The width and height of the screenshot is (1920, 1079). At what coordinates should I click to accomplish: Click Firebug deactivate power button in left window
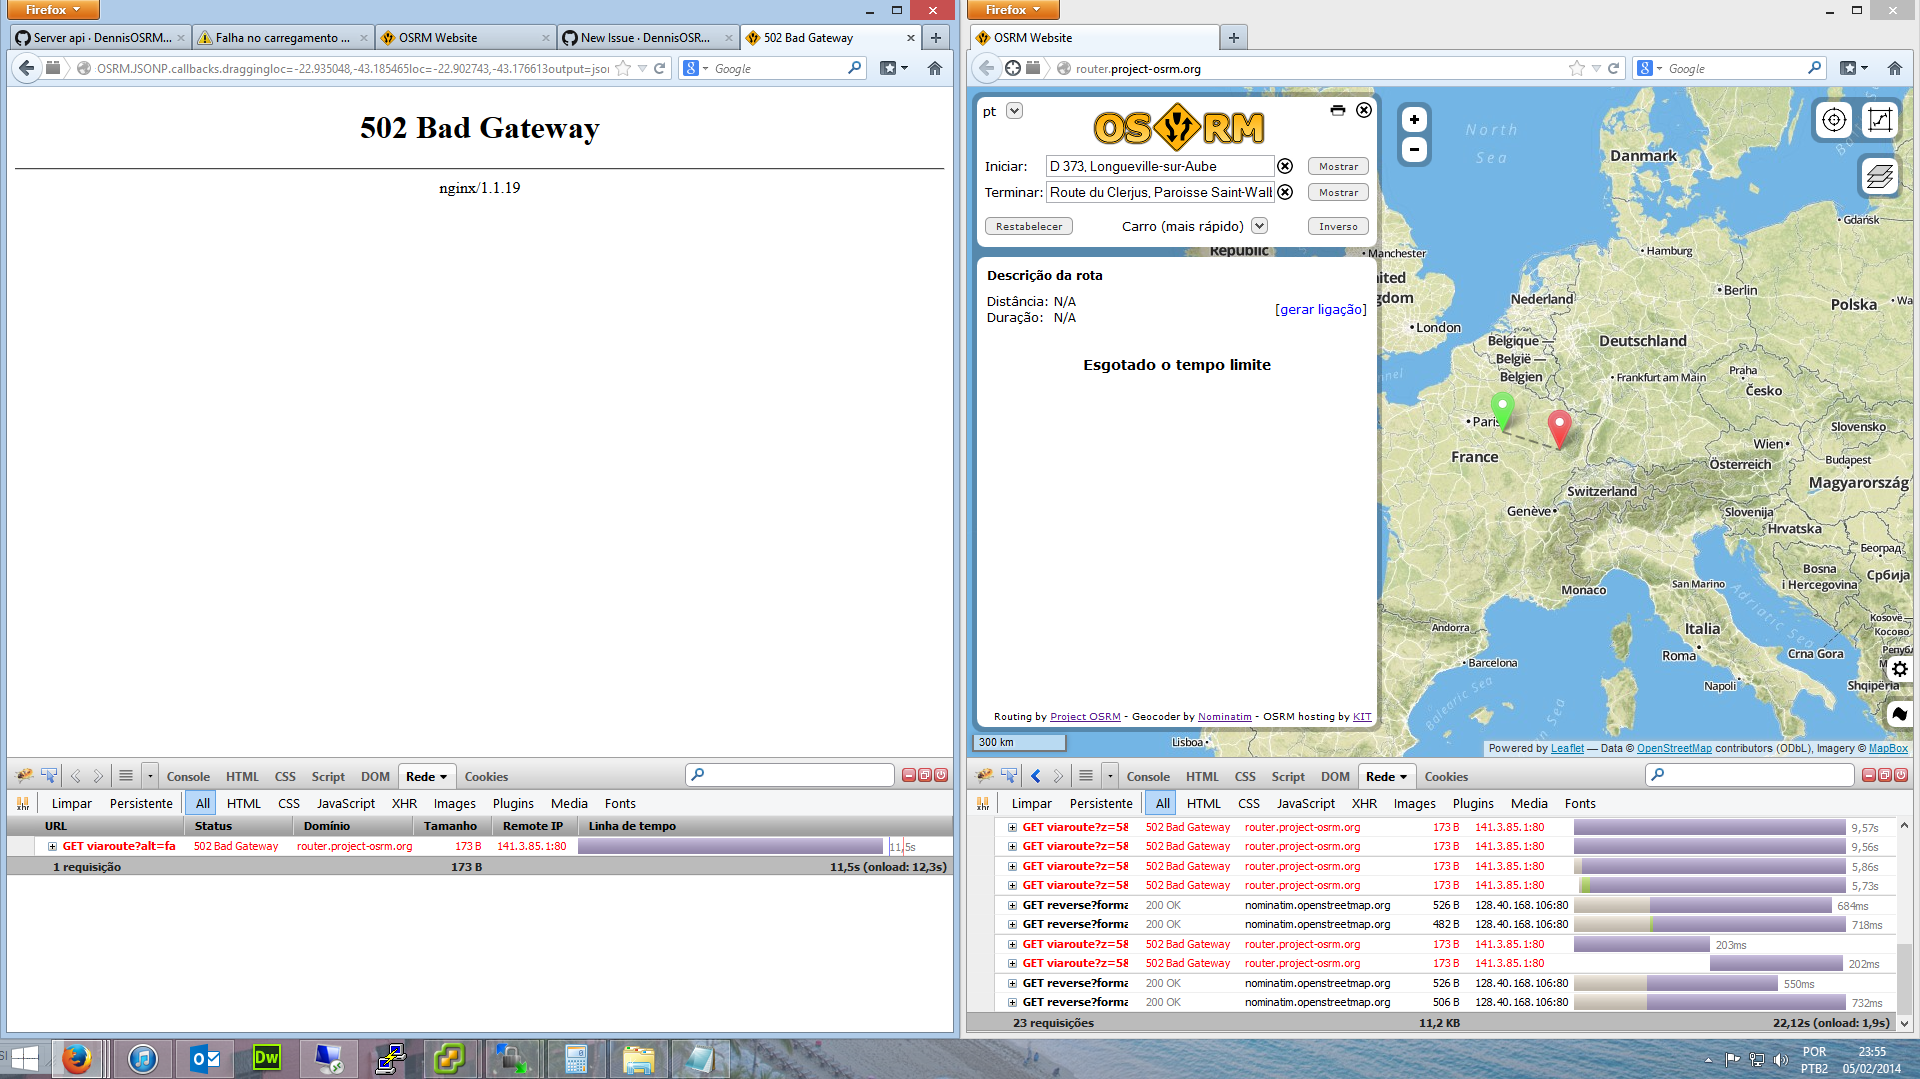click(941, 775)
